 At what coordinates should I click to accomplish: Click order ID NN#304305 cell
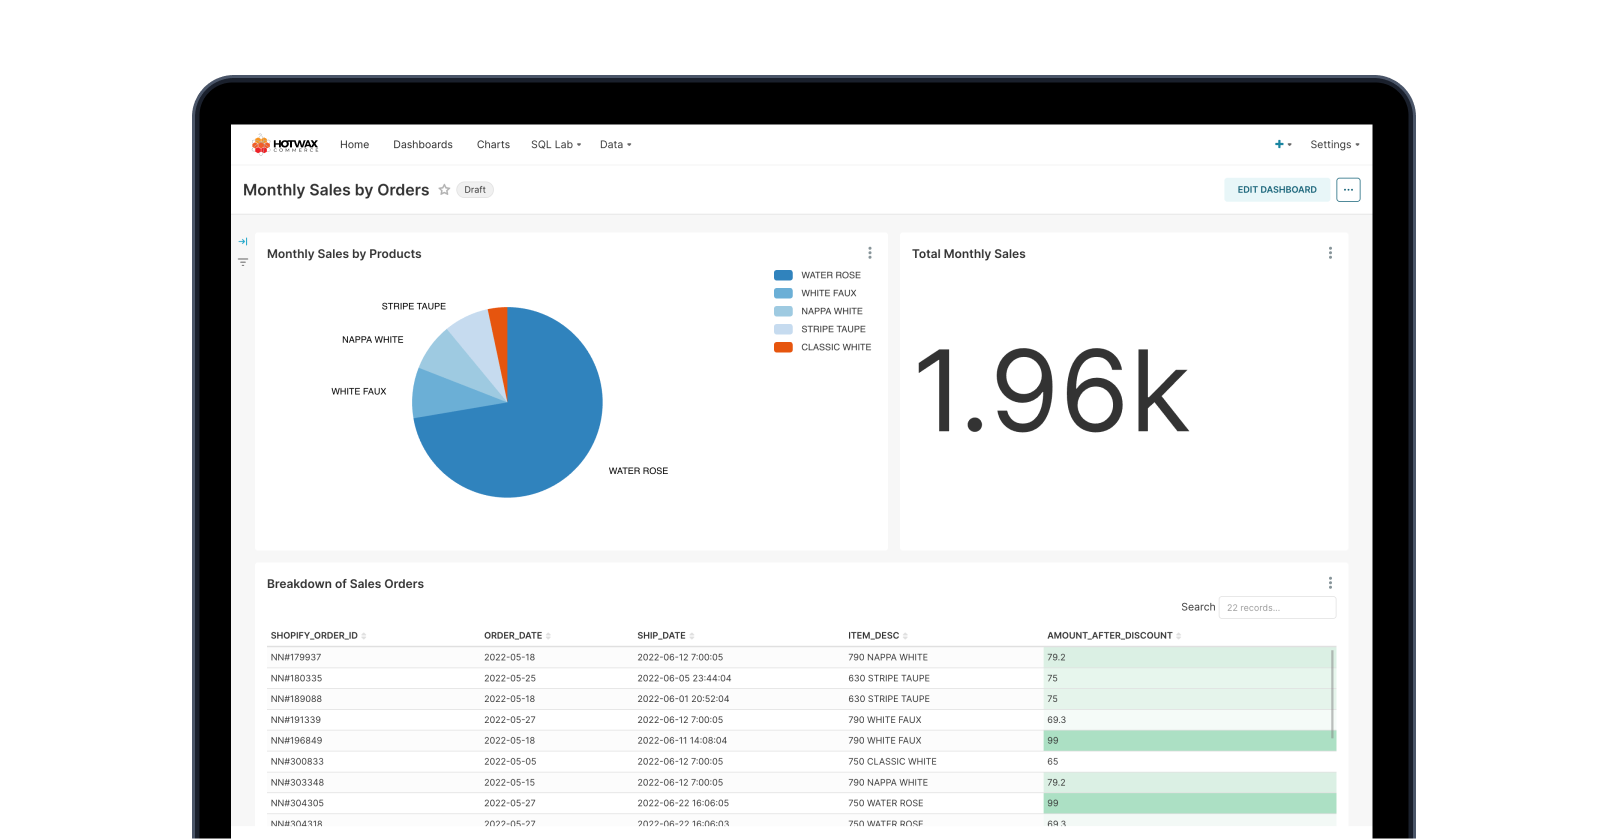(297, 804)
